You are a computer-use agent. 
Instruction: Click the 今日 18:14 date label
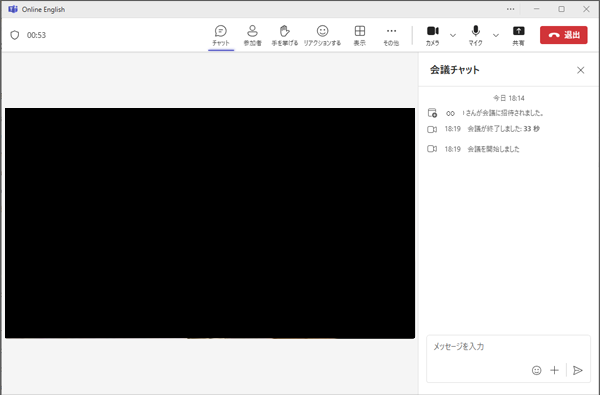click(x=509, y=98)
